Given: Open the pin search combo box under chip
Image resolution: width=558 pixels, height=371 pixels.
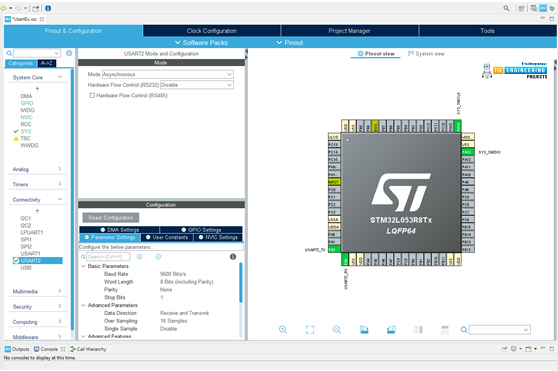Looking at the screenshot, I should coord(500,330).
